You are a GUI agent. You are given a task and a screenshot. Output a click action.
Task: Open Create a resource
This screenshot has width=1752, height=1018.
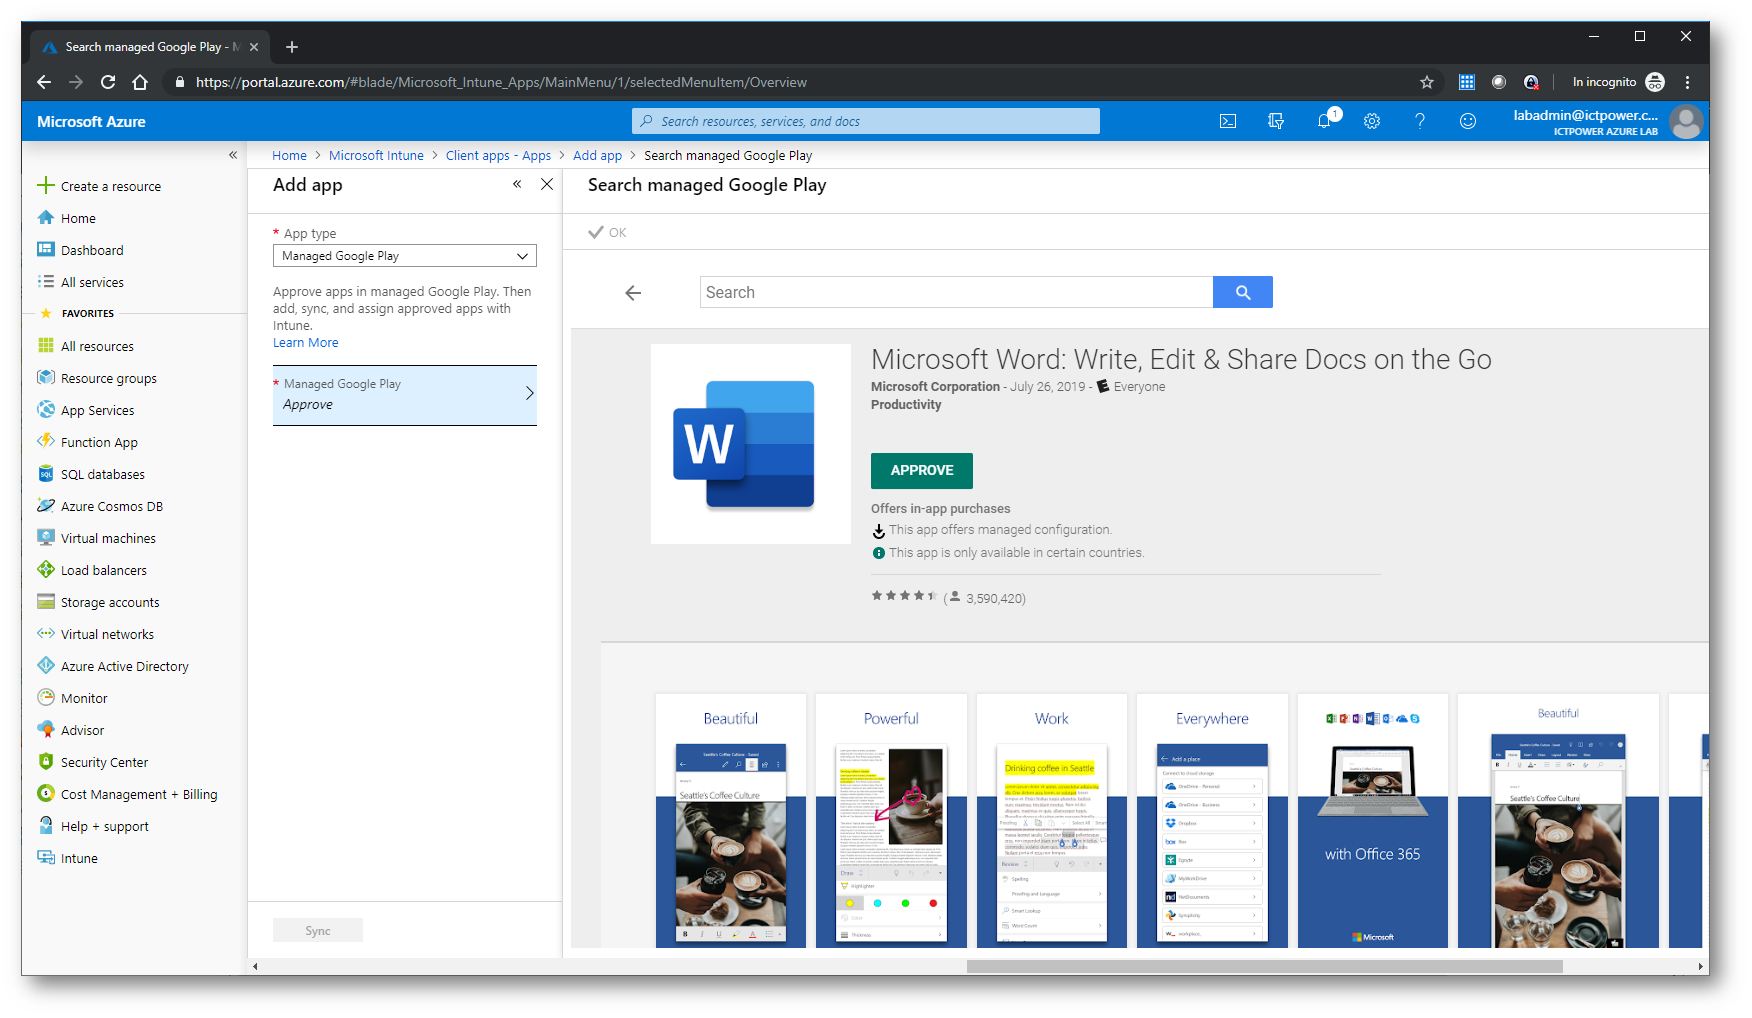point(99,186)
